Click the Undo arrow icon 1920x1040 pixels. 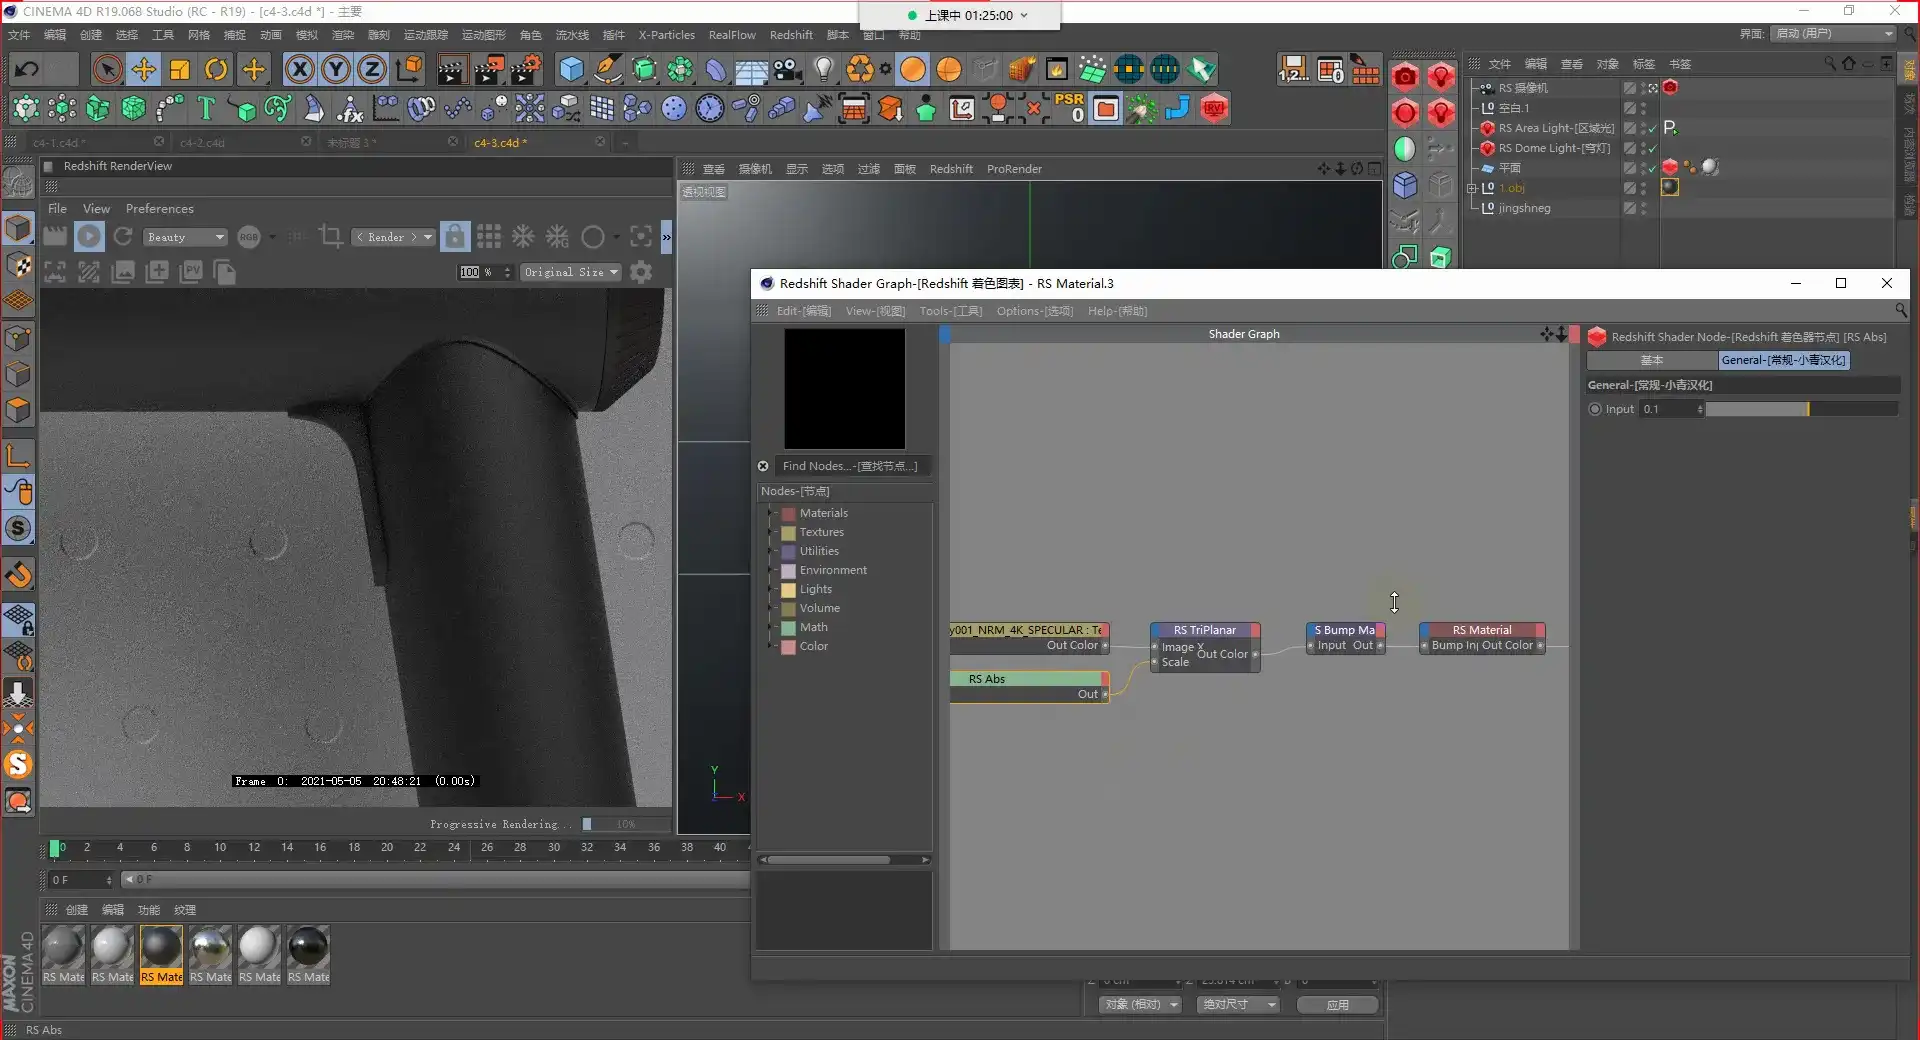pyautogui.click(x=27, y=69)
